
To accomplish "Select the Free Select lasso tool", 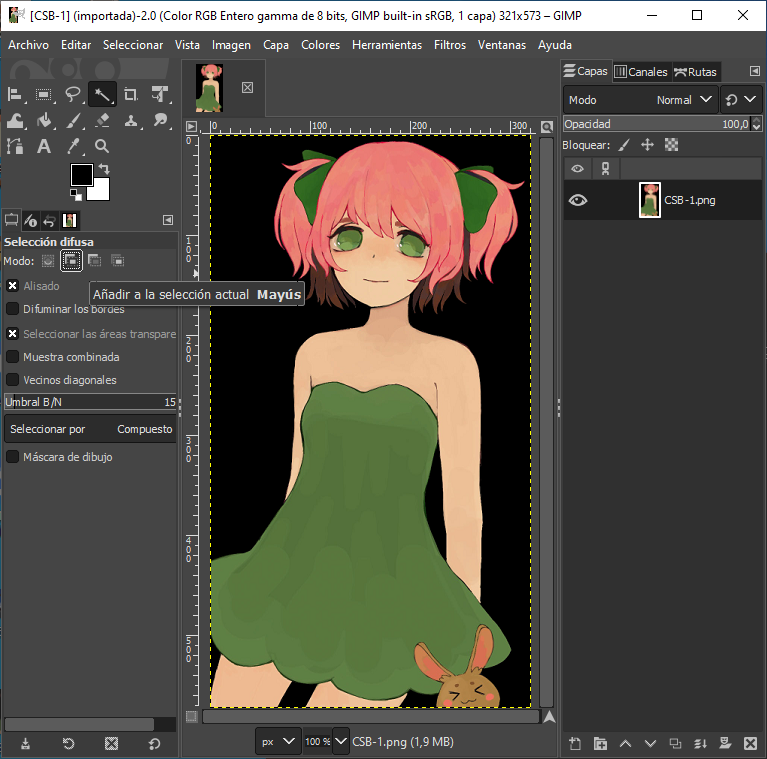I will 73,94.
